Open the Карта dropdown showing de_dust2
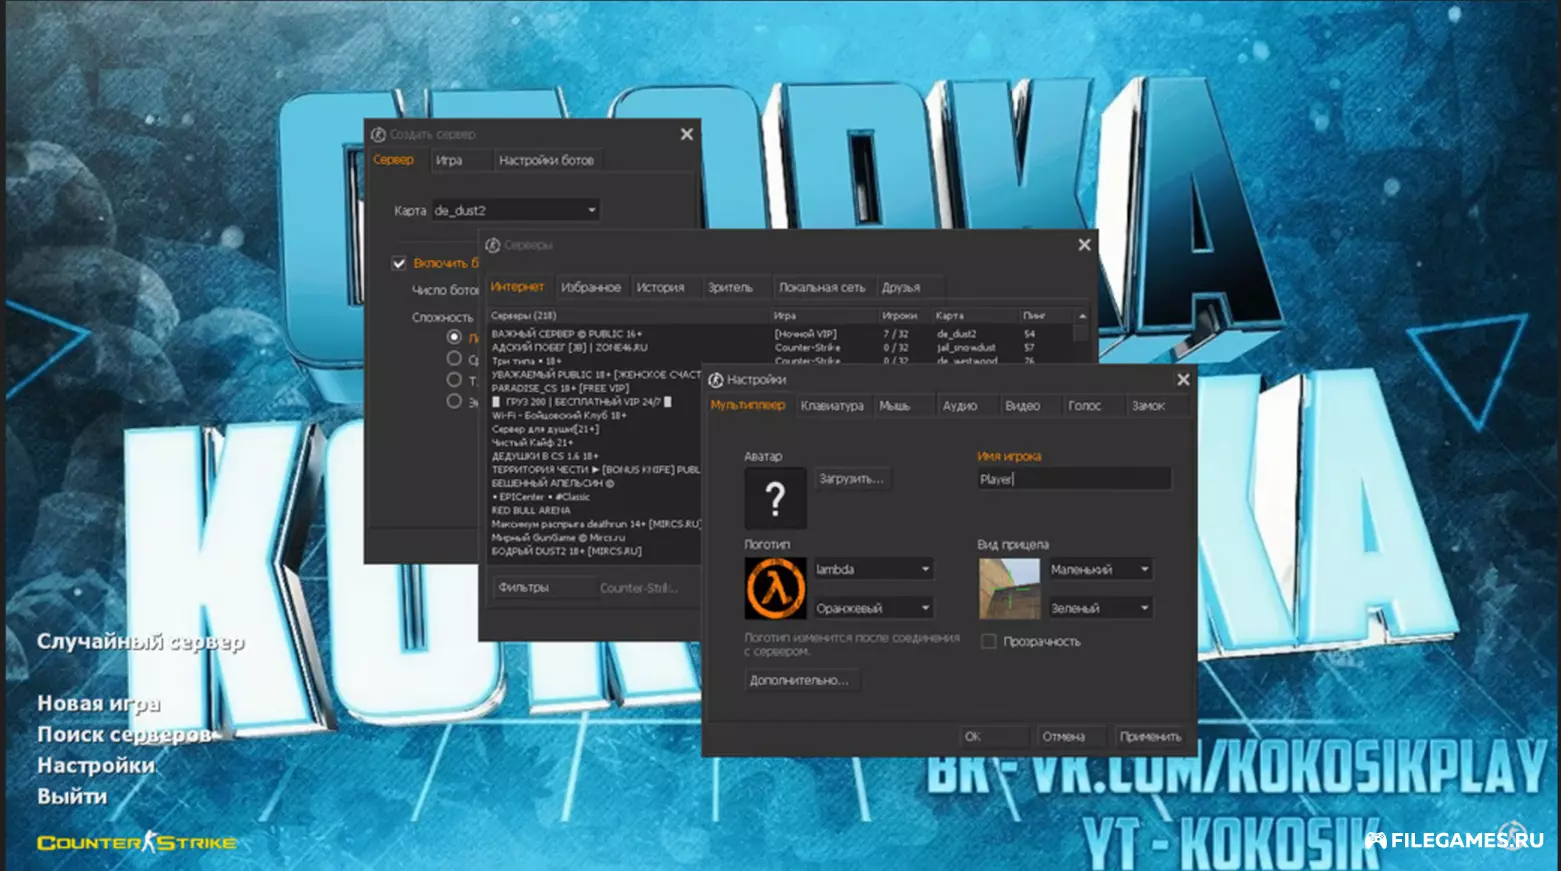 tap(515, 210)
